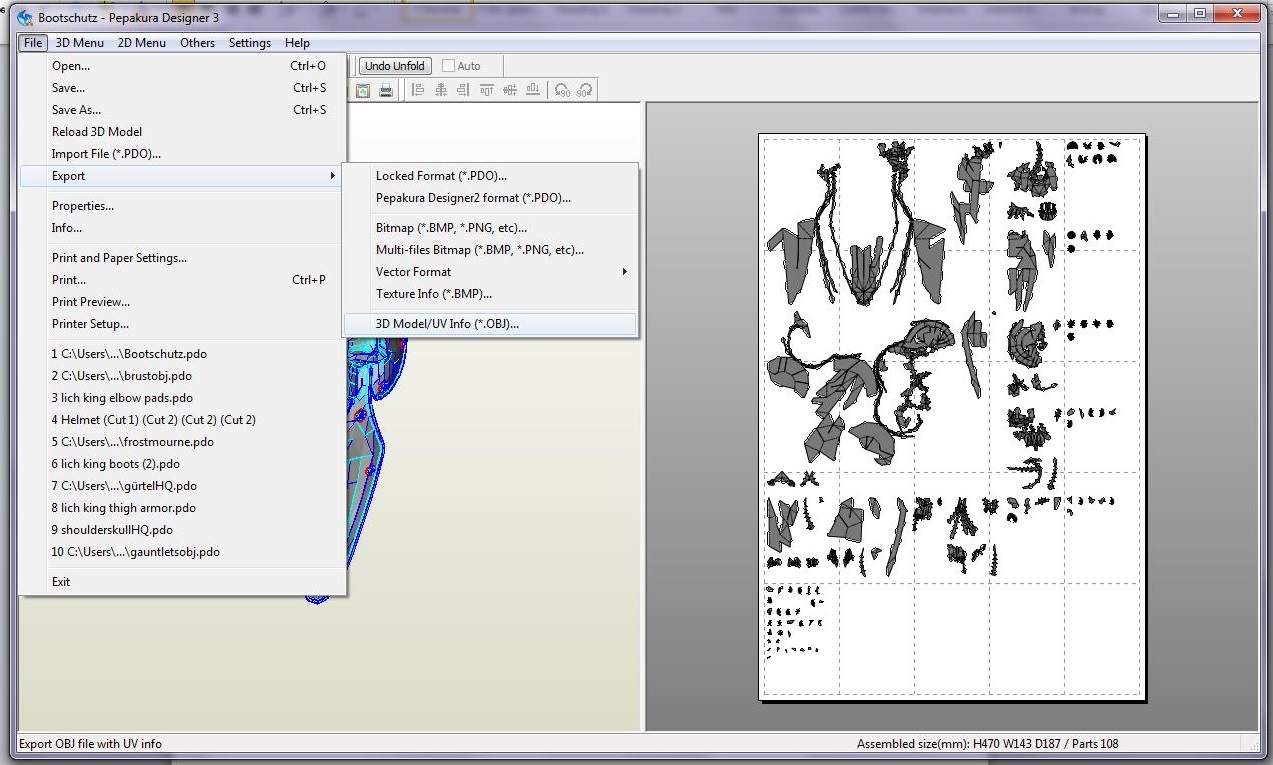
Task: Rotate parts 90 degrees clockwise
Action: 585,90
